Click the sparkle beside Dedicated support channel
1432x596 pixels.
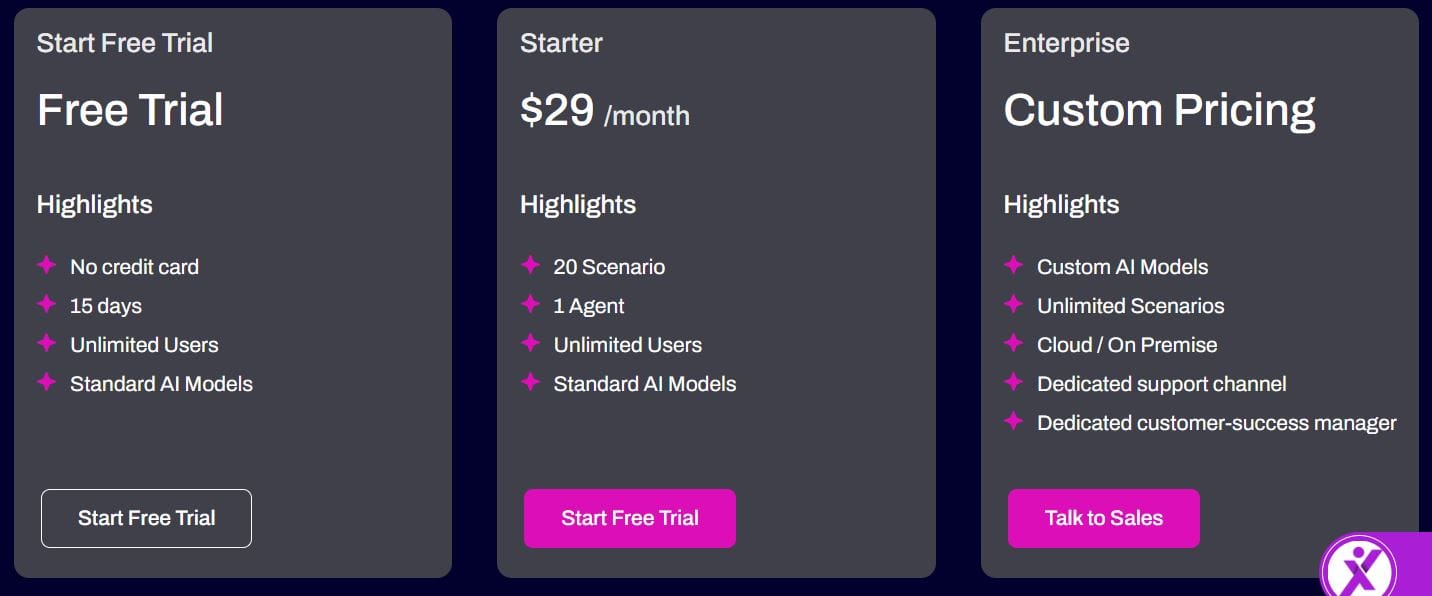(1013, 383)
